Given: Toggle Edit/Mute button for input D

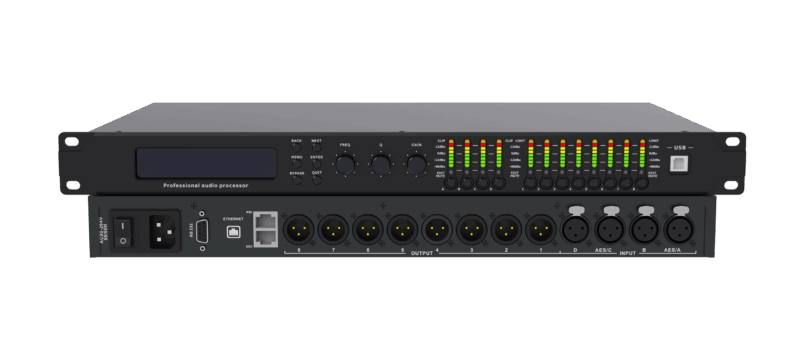Looking at the screenshot, I should (498, 183).
